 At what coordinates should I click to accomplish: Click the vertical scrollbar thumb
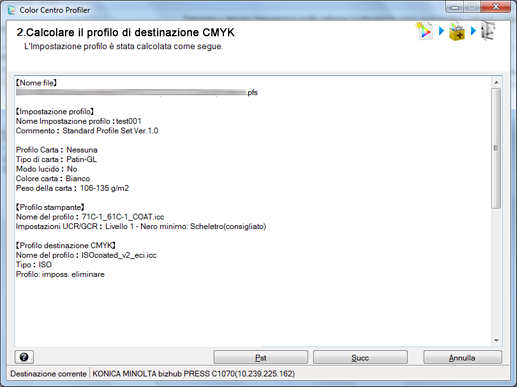pyautogui.click(x=496, y=148)
